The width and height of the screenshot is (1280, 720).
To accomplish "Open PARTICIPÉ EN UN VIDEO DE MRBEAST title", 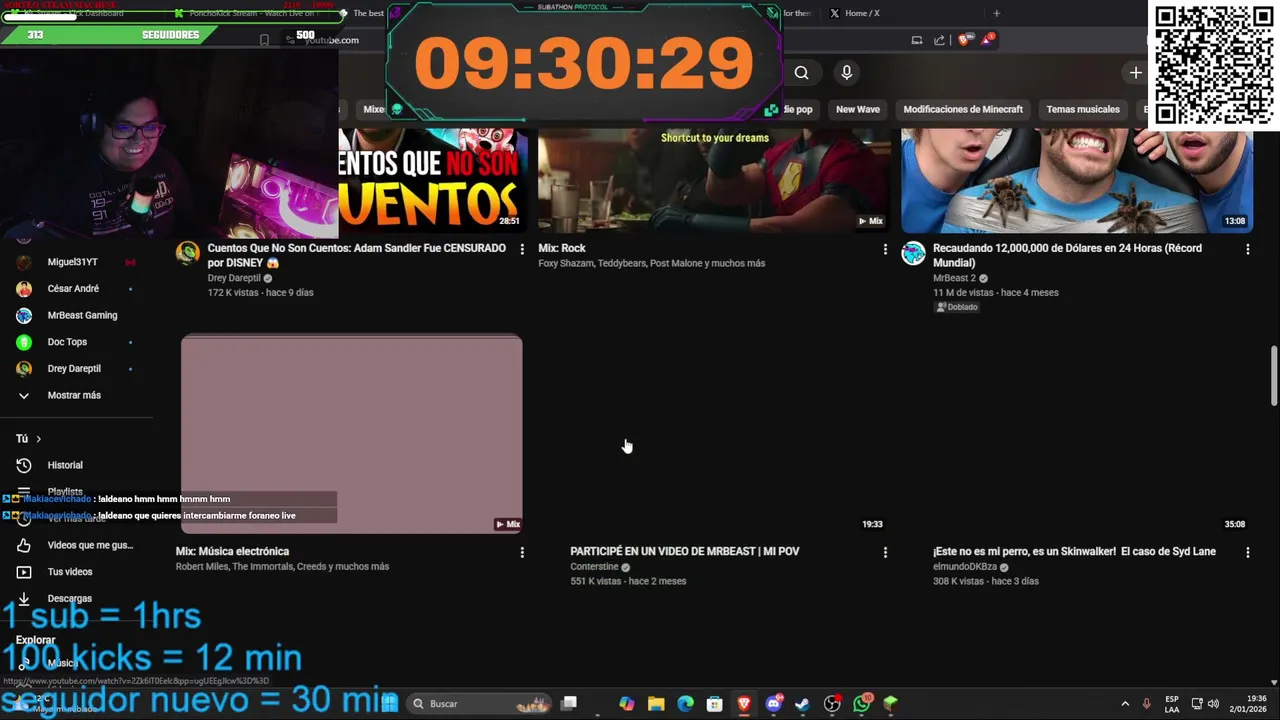I will point(684,551).
